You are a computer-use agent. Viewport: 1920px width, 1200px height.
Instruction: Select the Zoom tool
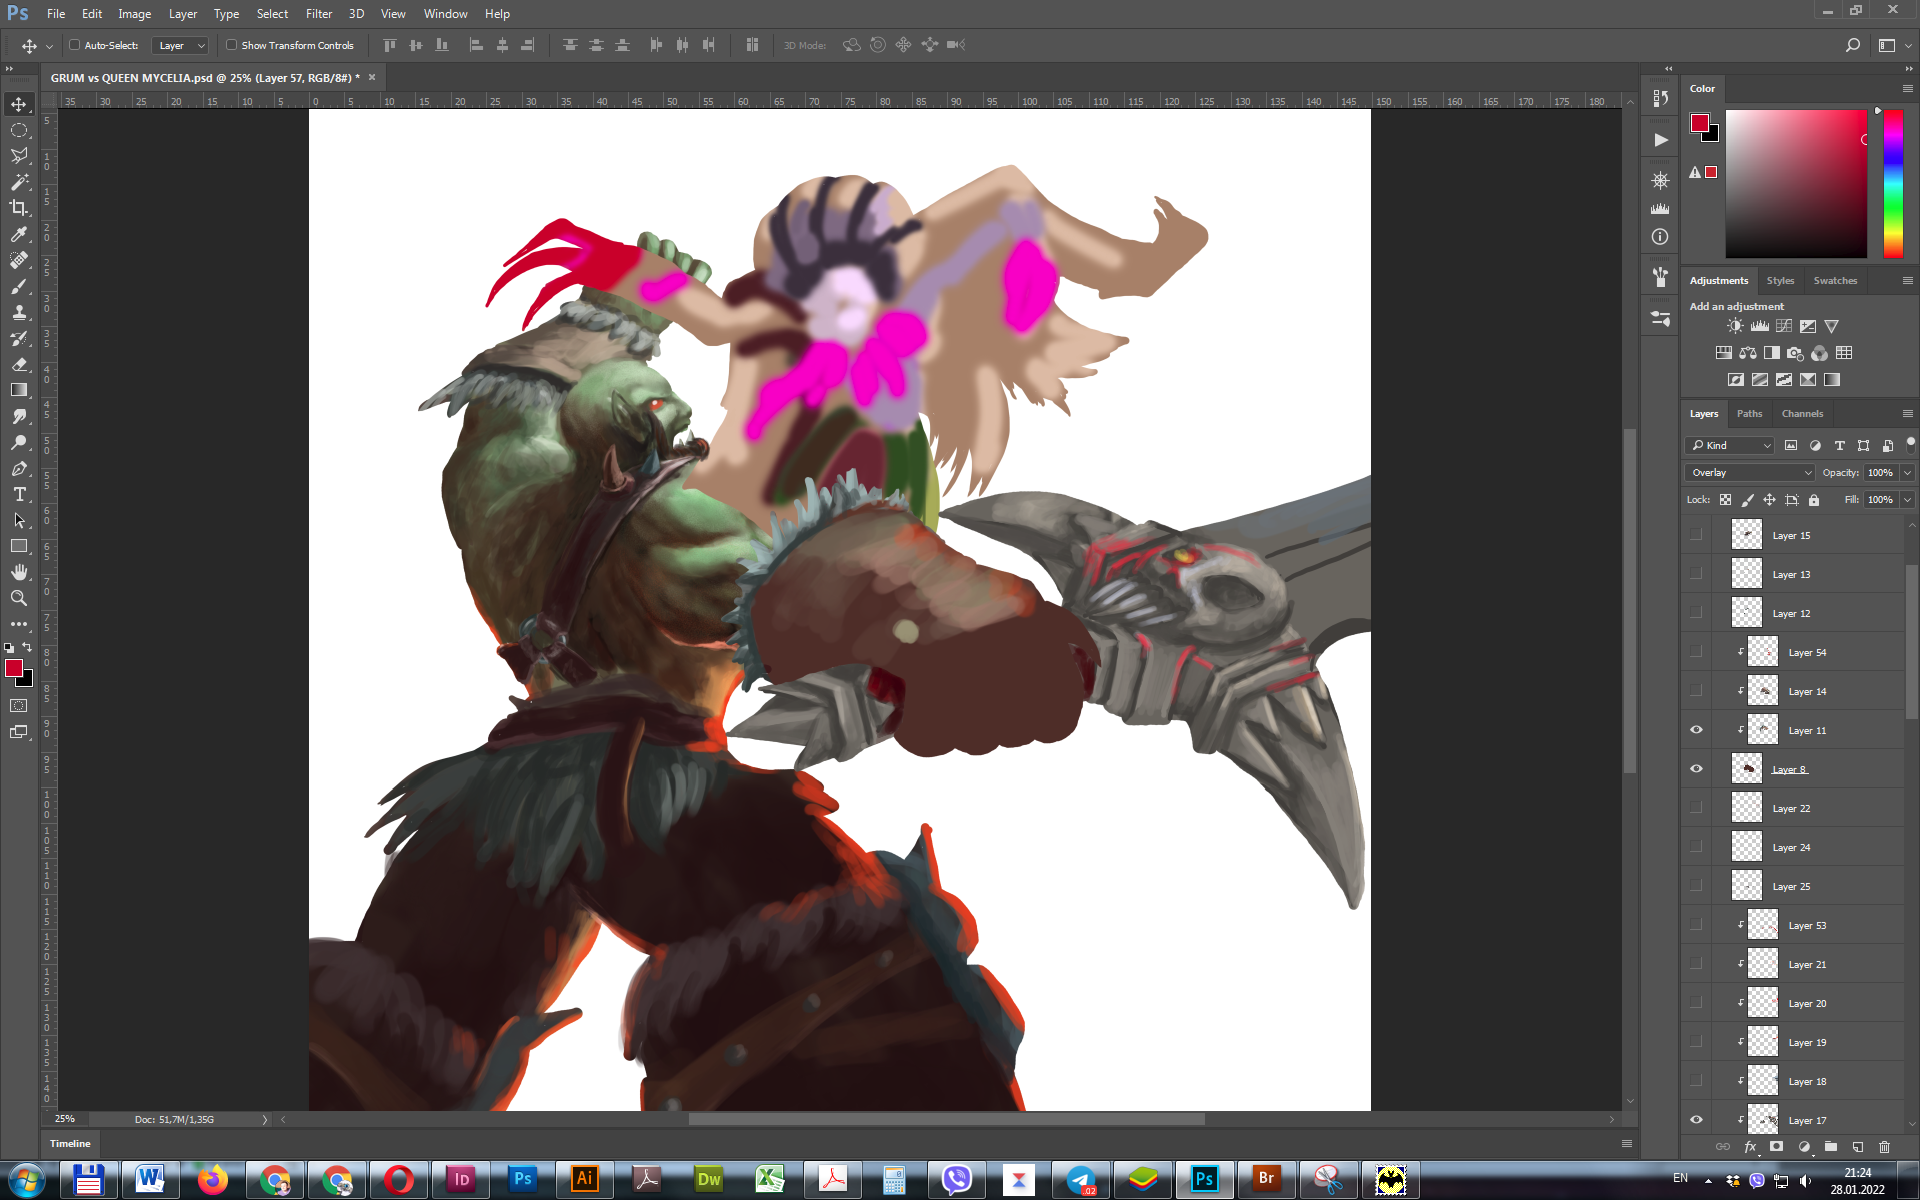click(x=19, y=598)
